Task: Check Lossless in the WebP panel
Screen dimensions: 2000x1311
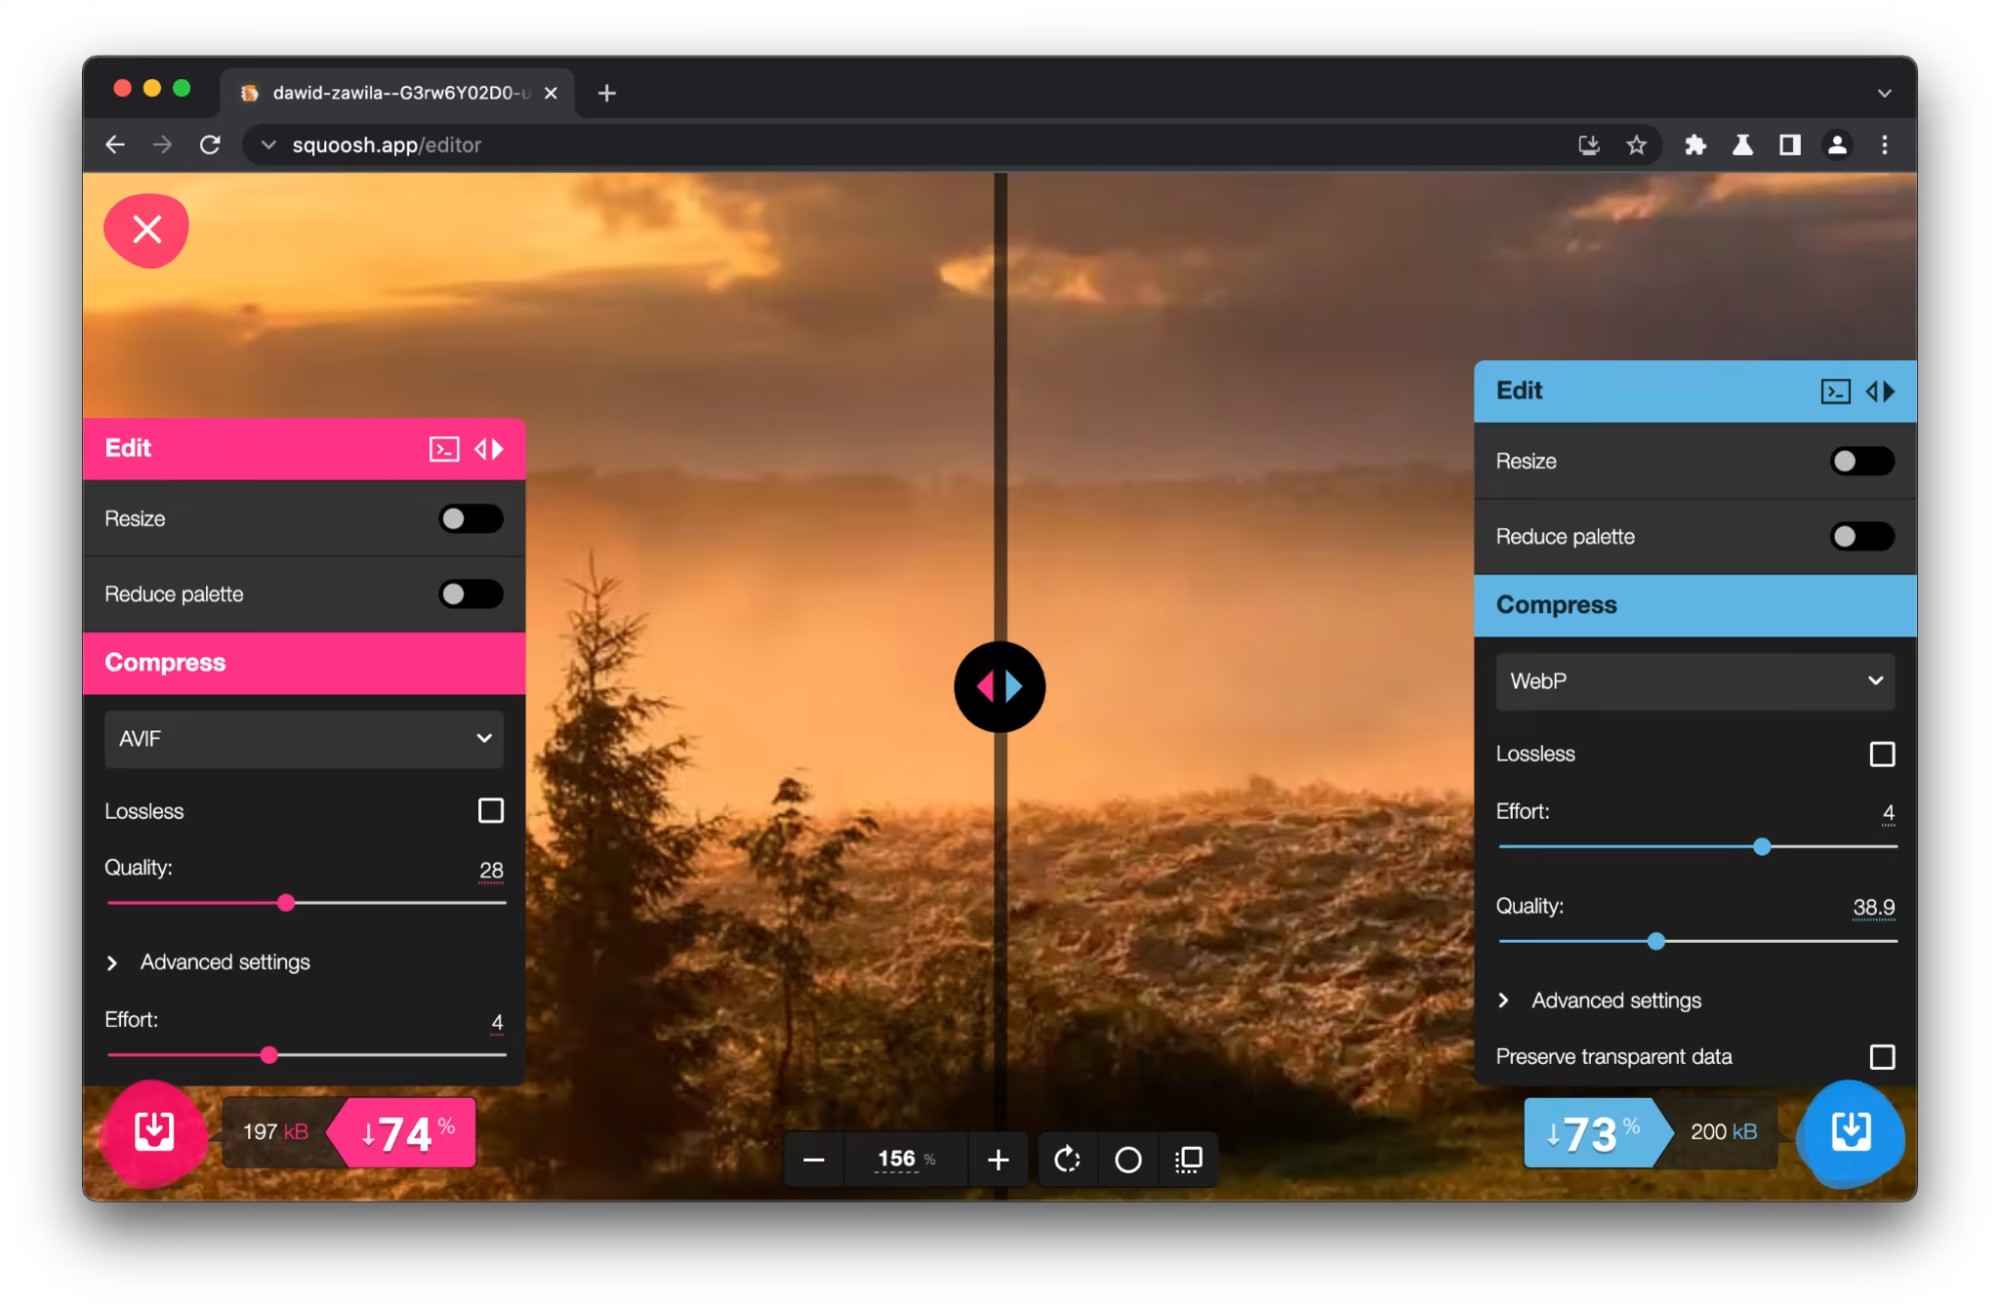Action: tap(1882, 754)
